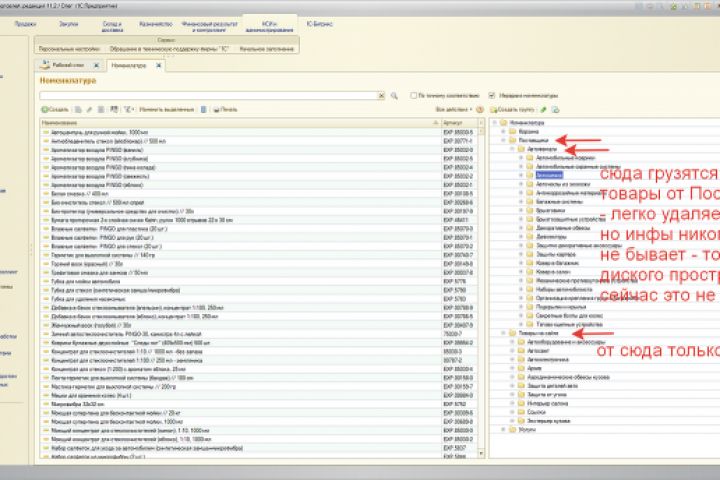Click the Артикул column header
Screen dimensions: 720x480
459,123
